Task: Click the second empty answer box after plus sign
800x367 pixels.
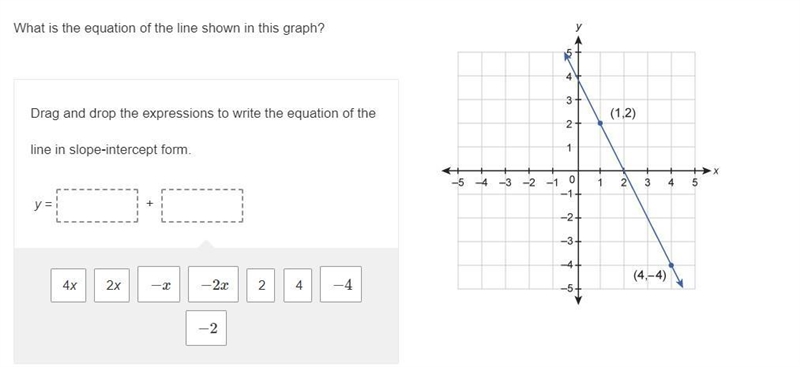Action: (202, 206)
